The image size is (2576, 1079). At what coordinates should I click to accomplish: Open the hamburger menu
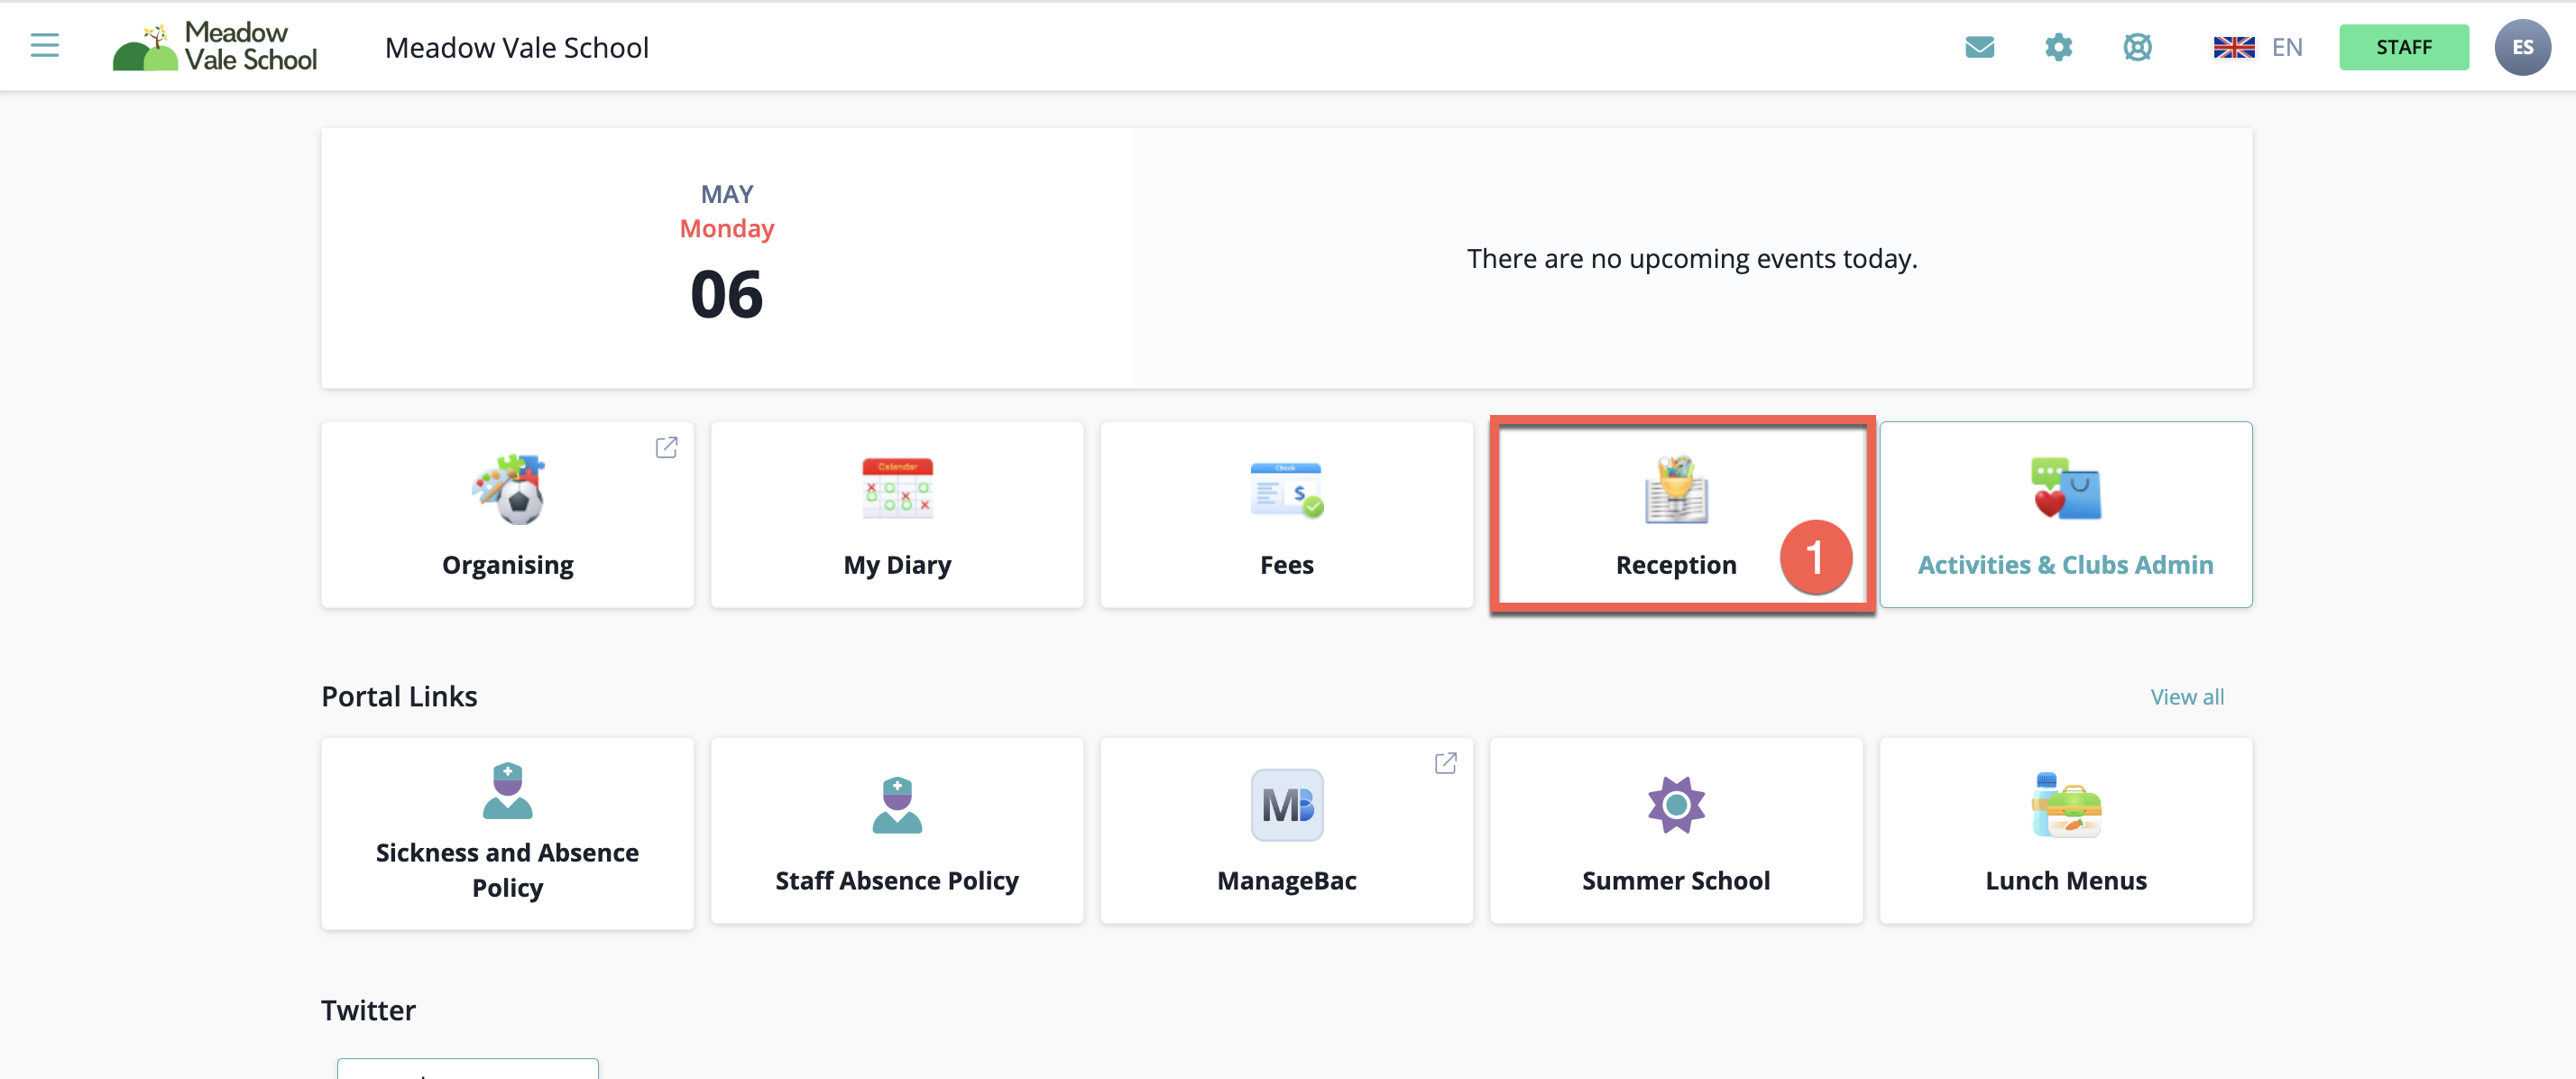44,46
